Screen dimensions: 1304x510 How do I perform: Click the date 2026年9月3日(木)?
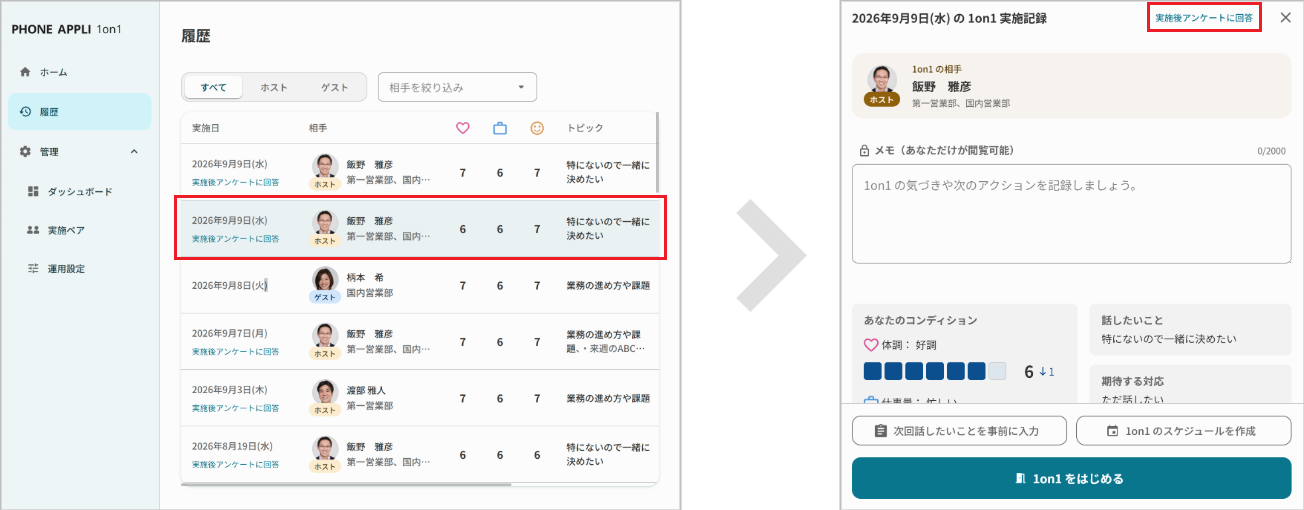[x=229, y=391]
